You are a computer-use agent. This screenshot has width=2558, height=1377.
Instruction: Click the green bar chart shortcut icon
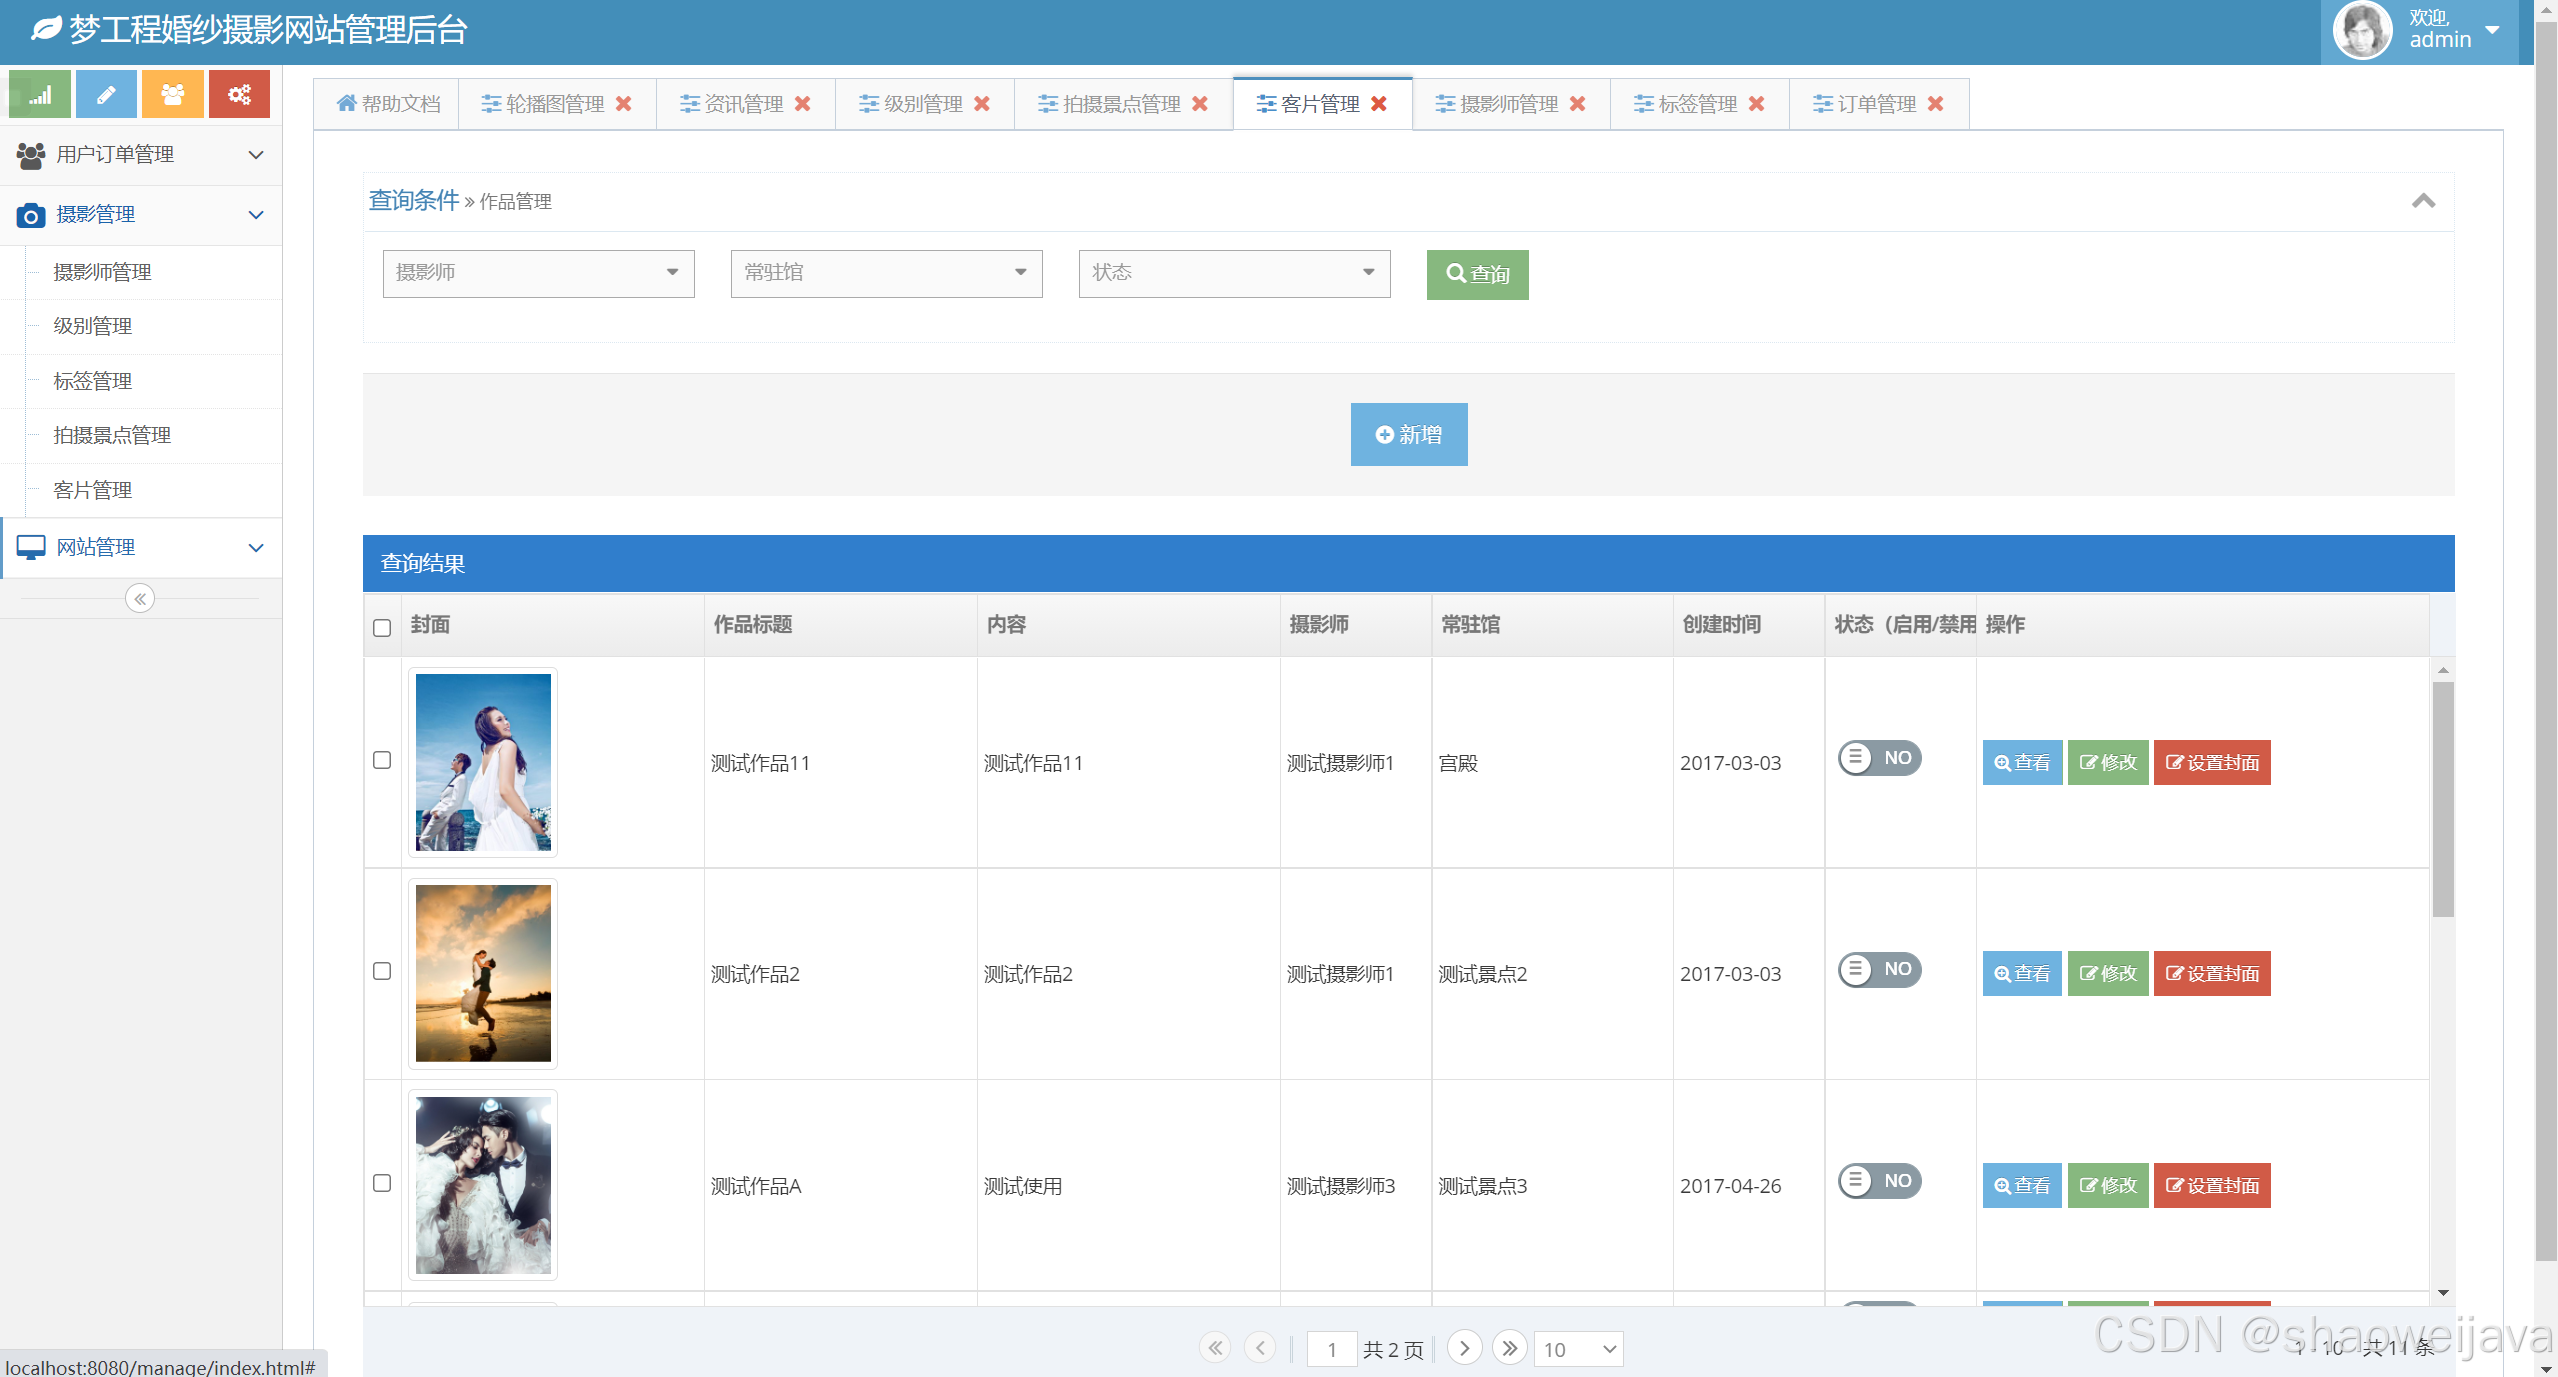click(x=40, y=95)
